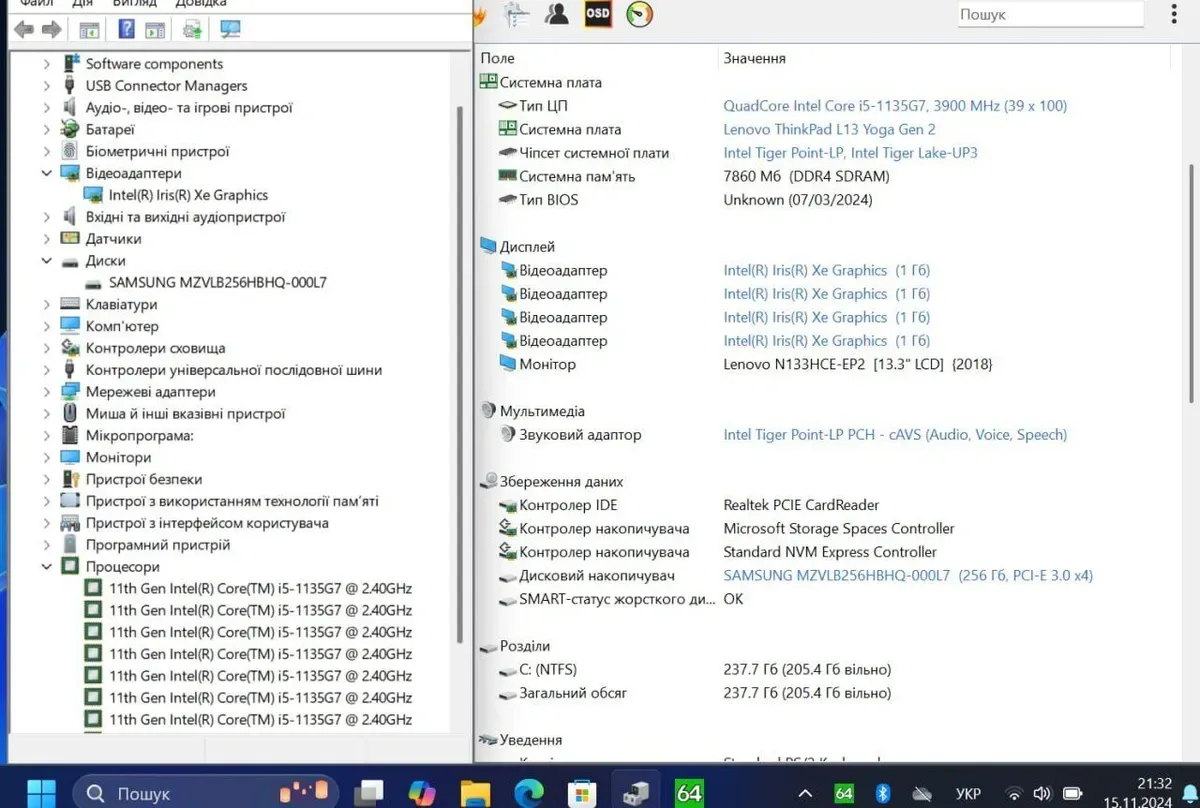Open the Lenovo ThinkPad L13 Yoga Gen 2 link
The image size is (1200, 808).
(829, 129)
